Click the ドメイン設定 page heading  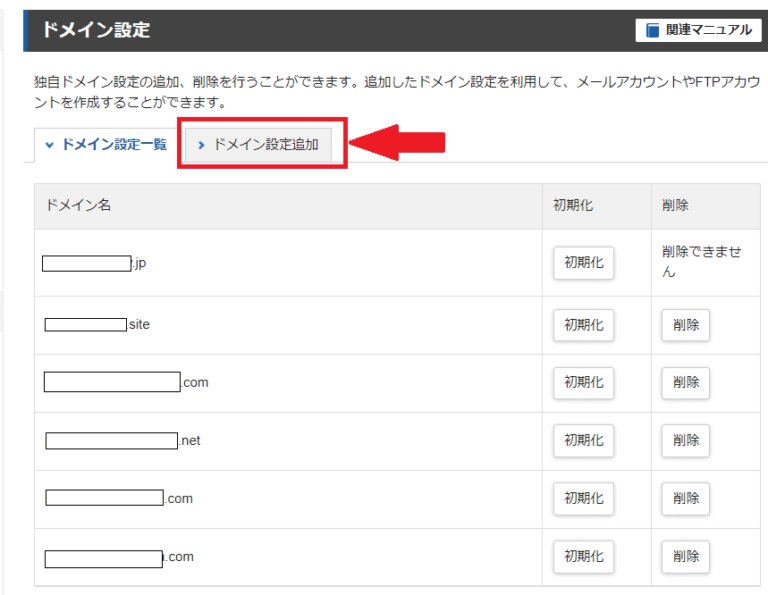coord(96,30)
